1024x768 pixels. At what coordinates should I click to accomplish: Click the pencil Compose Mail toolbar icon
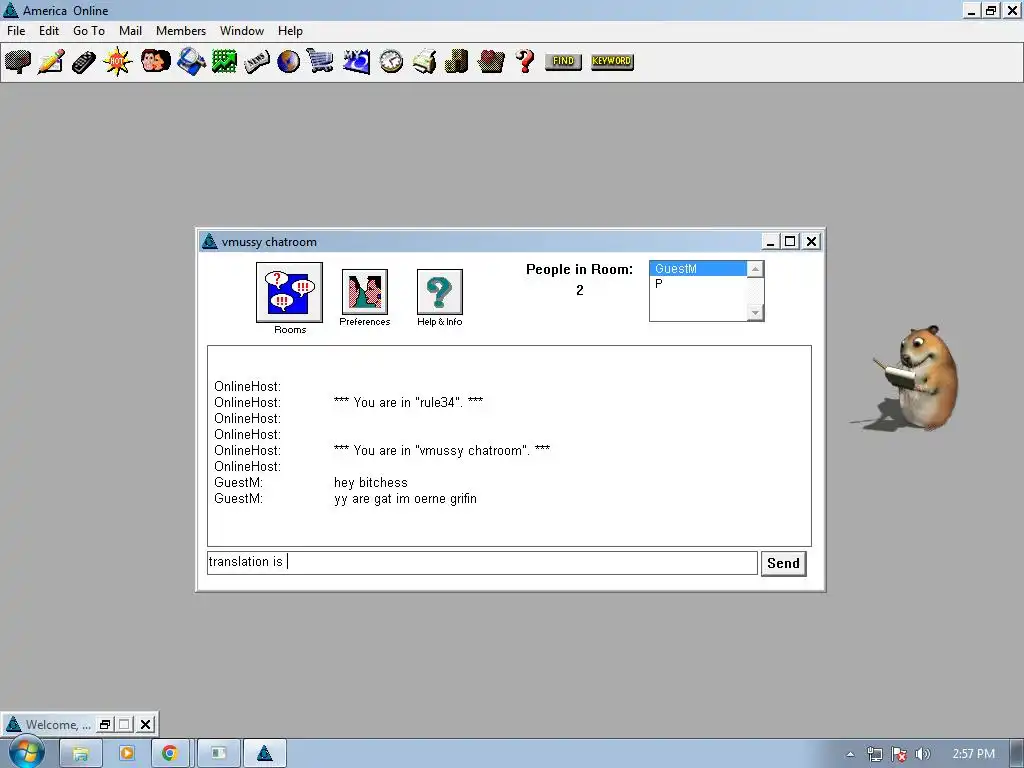click(x=51, y=62)
